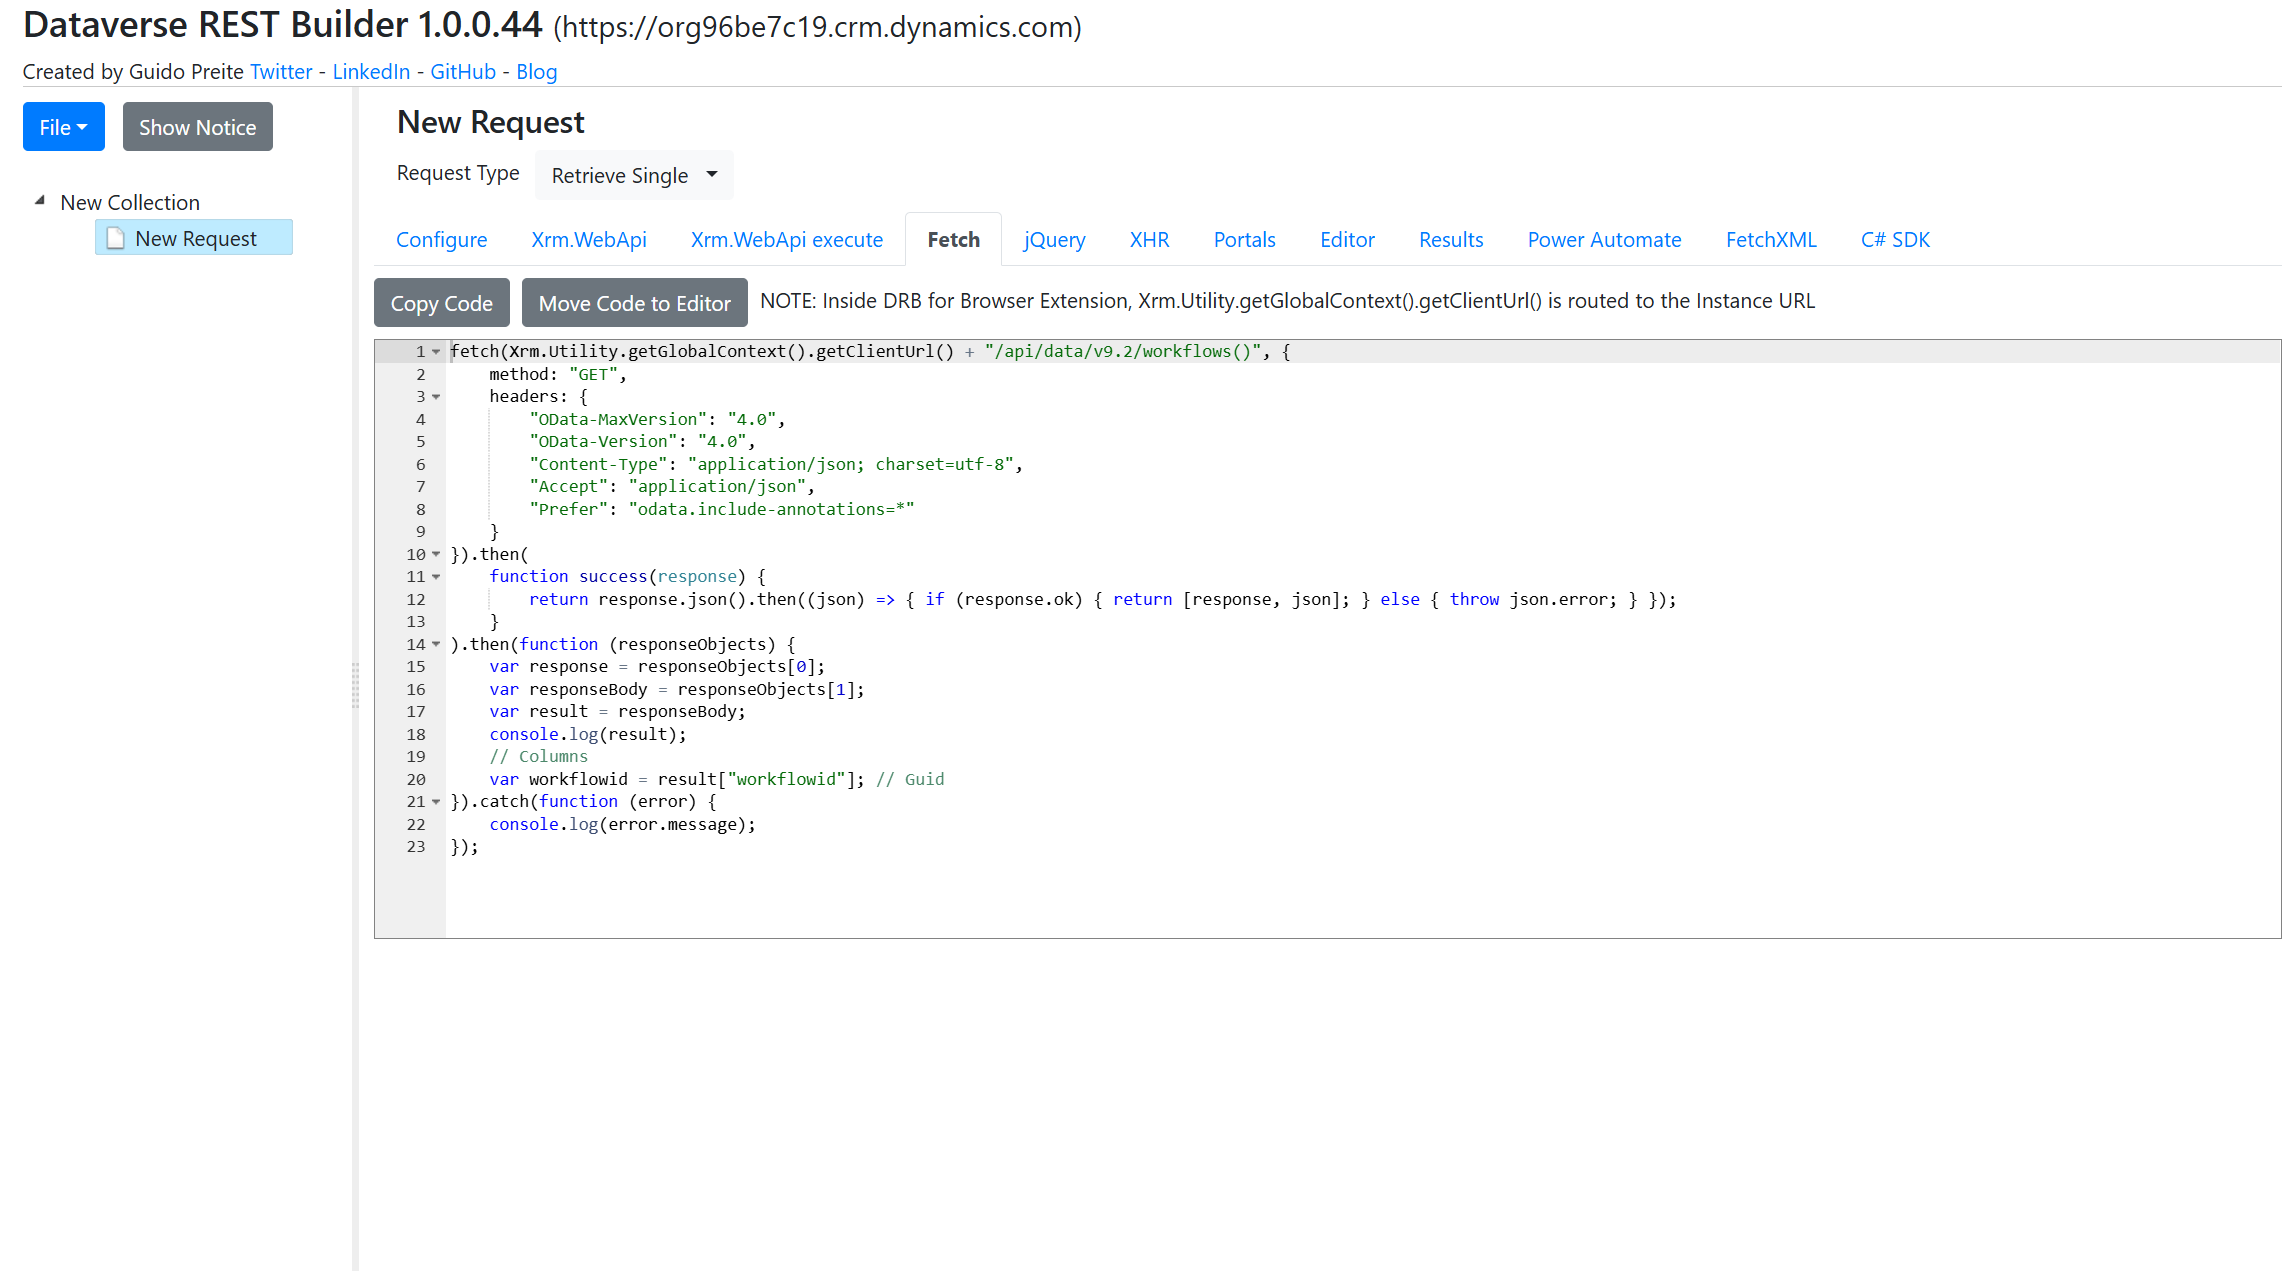
Task: Select the Fetch tab
Action: 953,240
